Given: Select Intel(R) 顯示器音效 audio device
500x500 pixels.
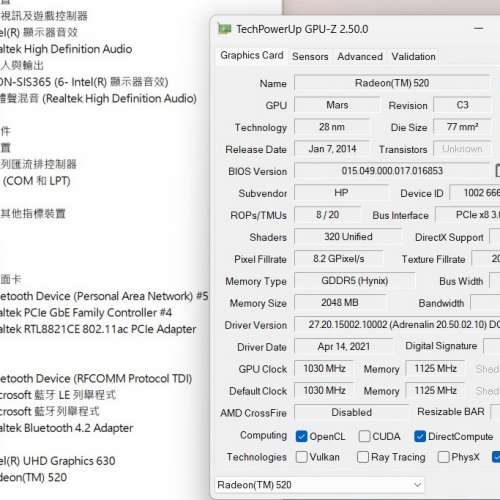Looking at the screenshot, I should (39, 33).
